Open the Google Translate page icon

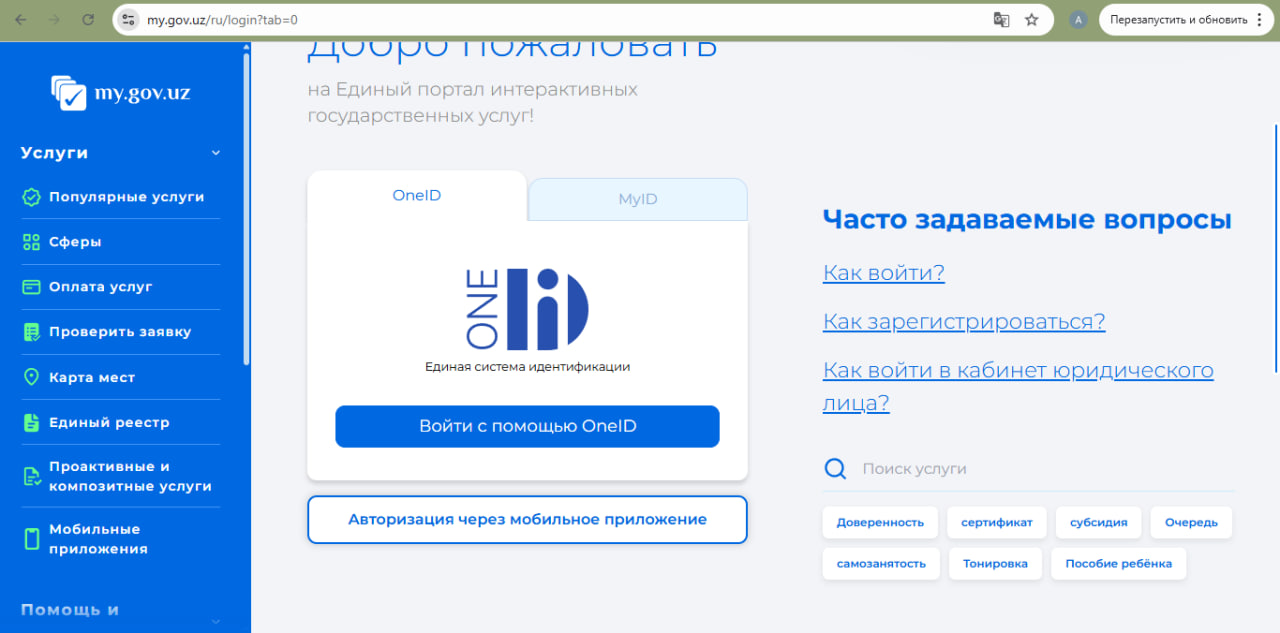pyautogui.click(x=1001, y=20)
